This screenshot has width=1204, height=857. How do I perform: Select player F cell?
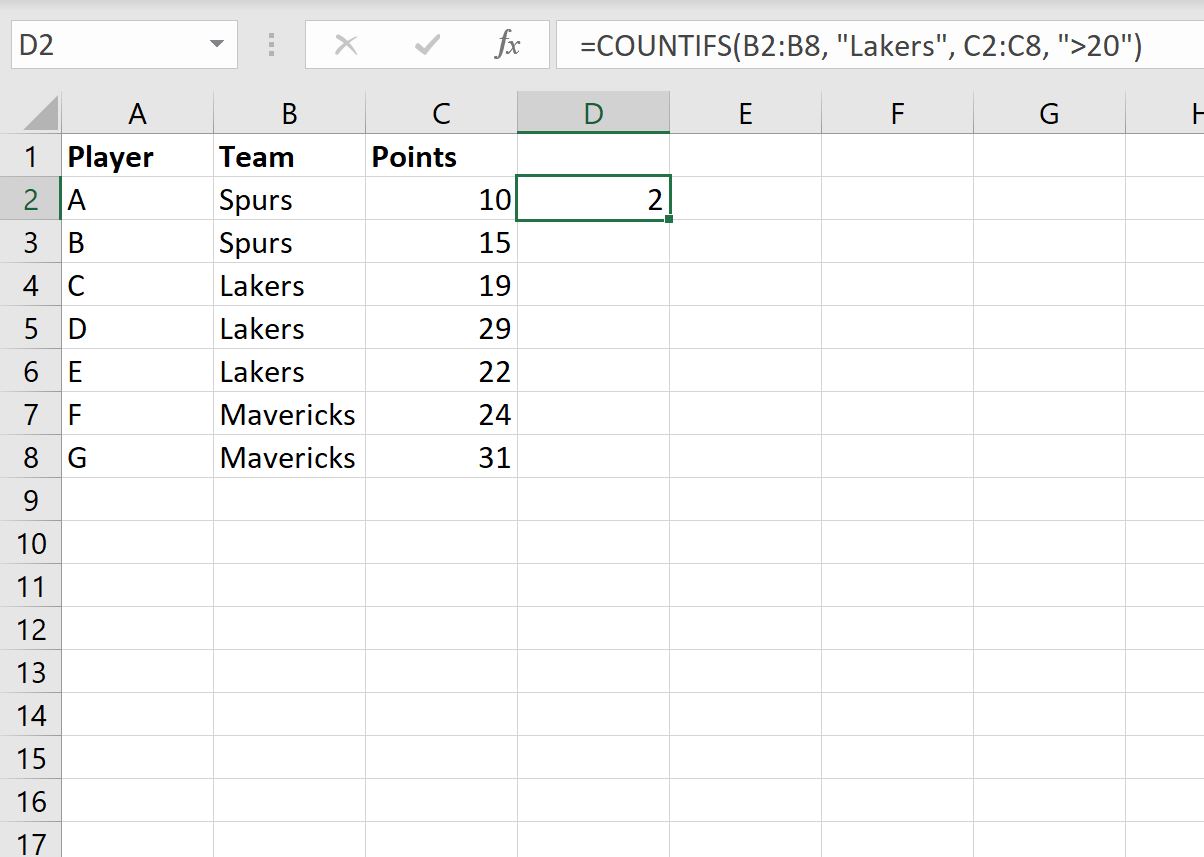(x=138, y=414)
